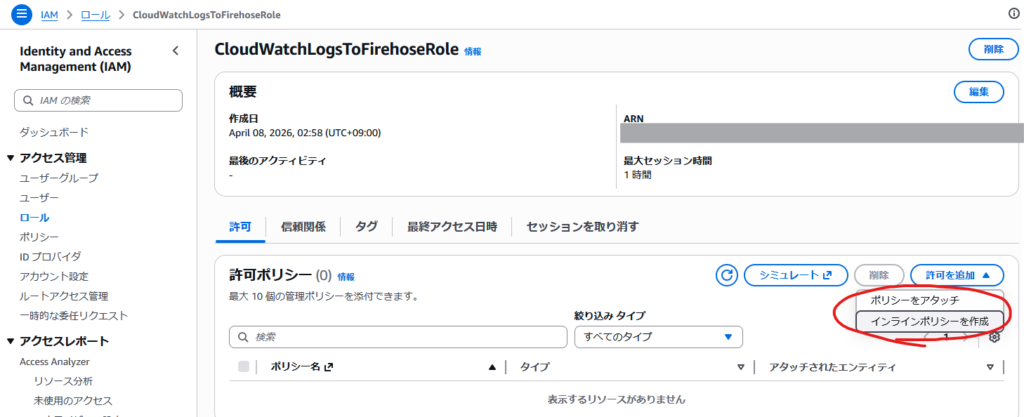Open the table settings gear icon

994,337
